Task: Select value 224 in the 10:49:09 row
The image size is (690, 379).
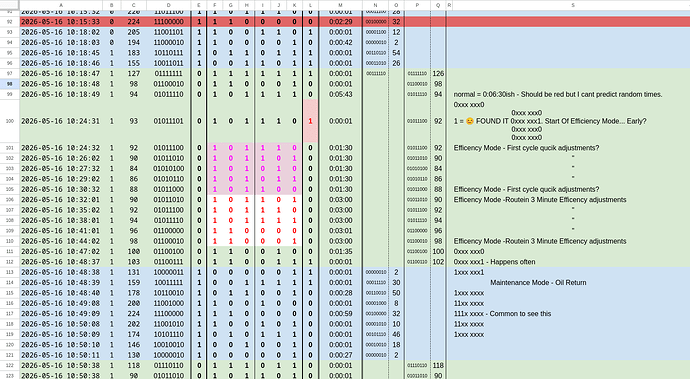Action: (133, 314)
